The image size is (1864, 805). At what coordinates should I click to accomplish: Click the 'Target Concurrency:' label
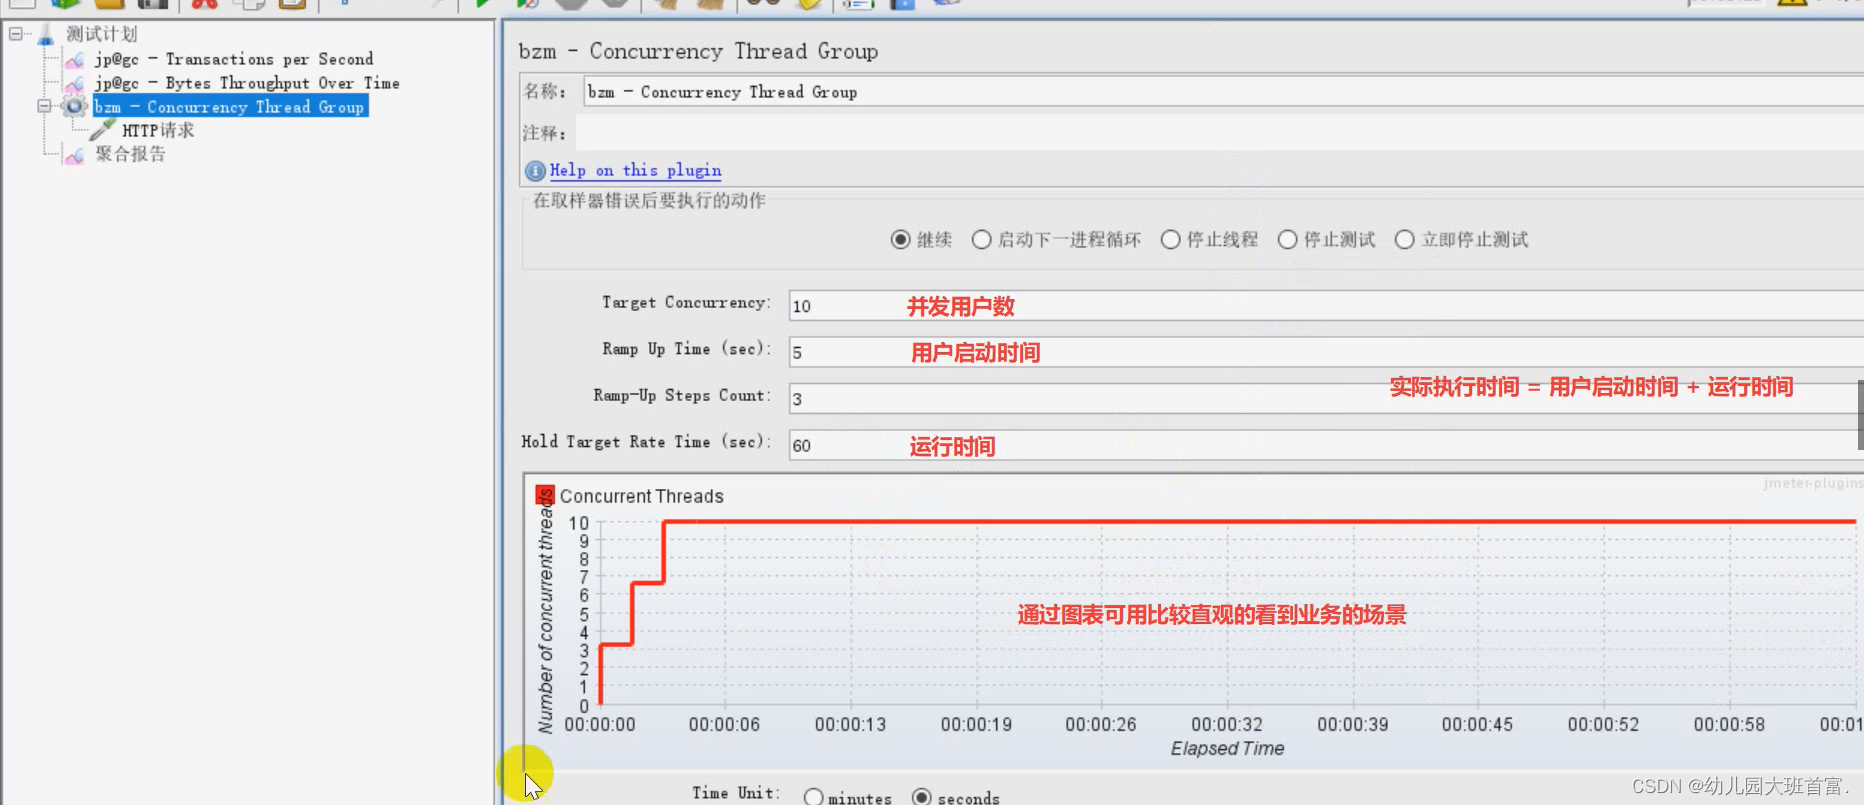coord(686,303)
